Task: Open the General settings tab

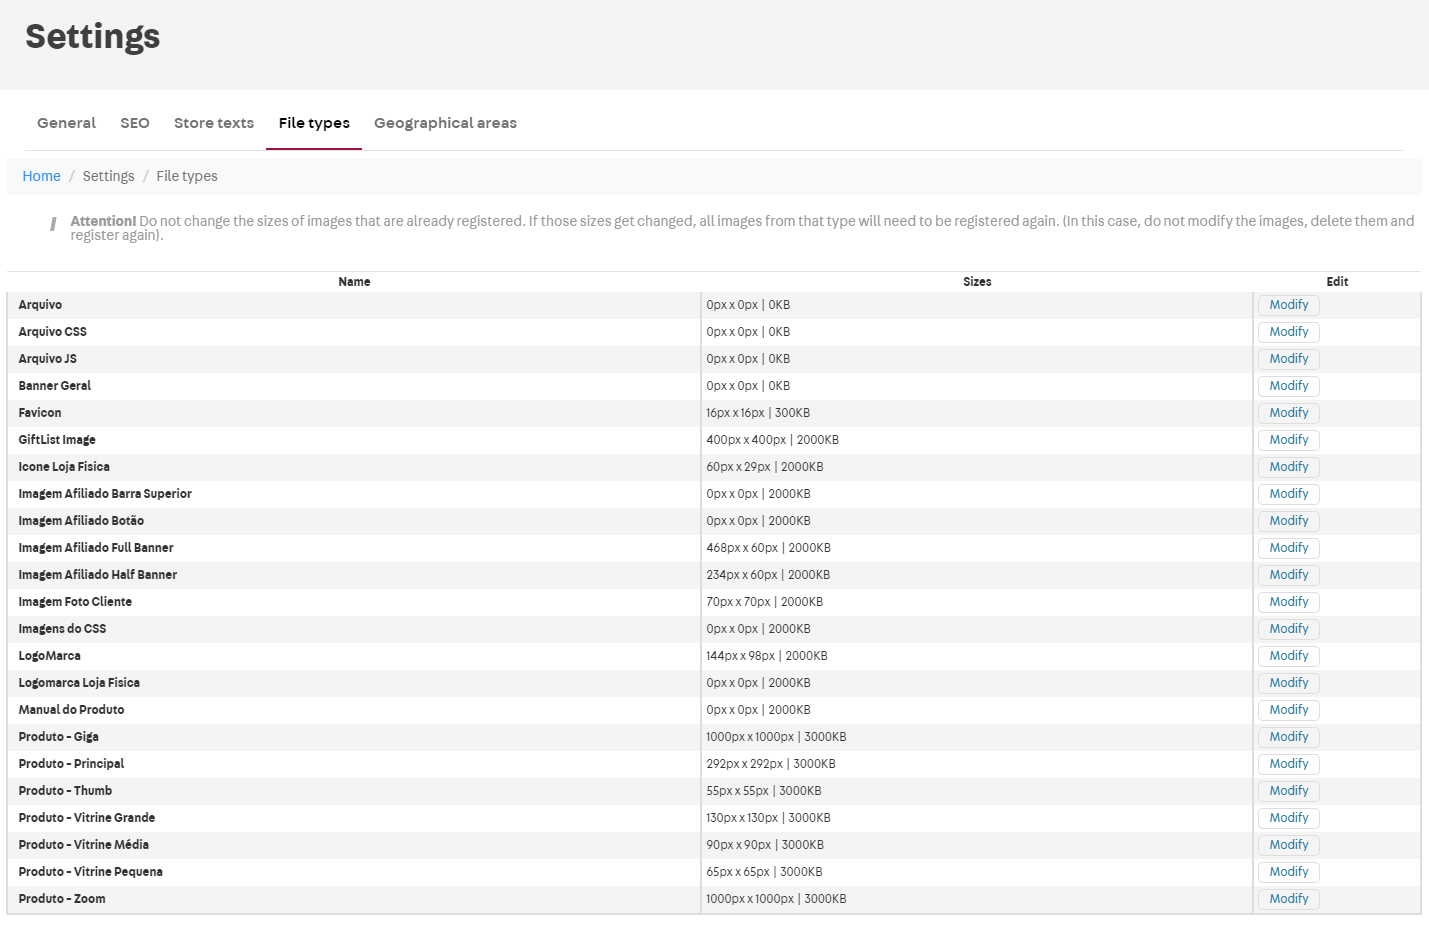Action: pyautogui.click(x=66, y=123)
